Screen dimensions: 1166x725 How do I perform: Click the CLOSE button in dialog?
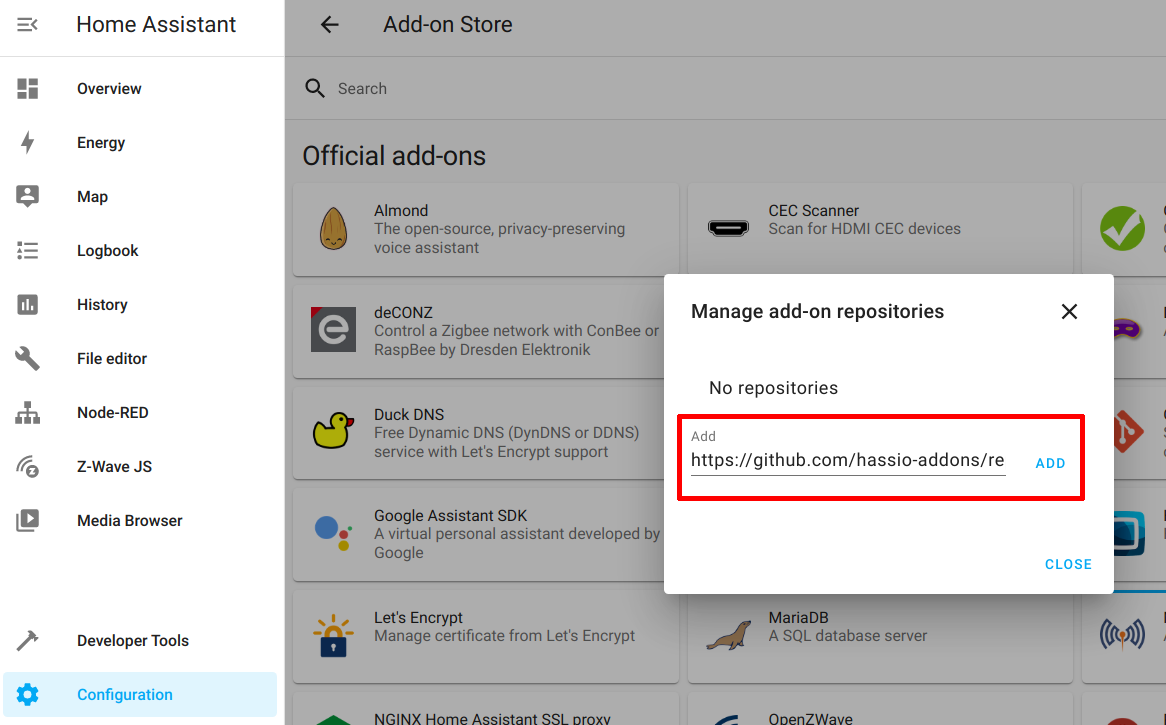tap(1068, 564)
